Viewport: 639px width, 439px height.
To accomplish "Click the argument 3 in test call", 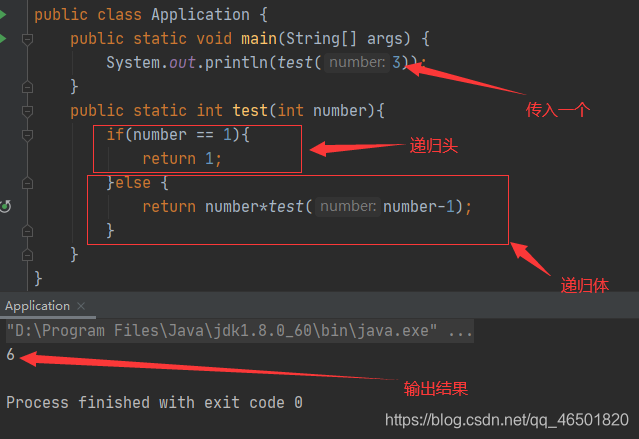I will tap(396, 62).
